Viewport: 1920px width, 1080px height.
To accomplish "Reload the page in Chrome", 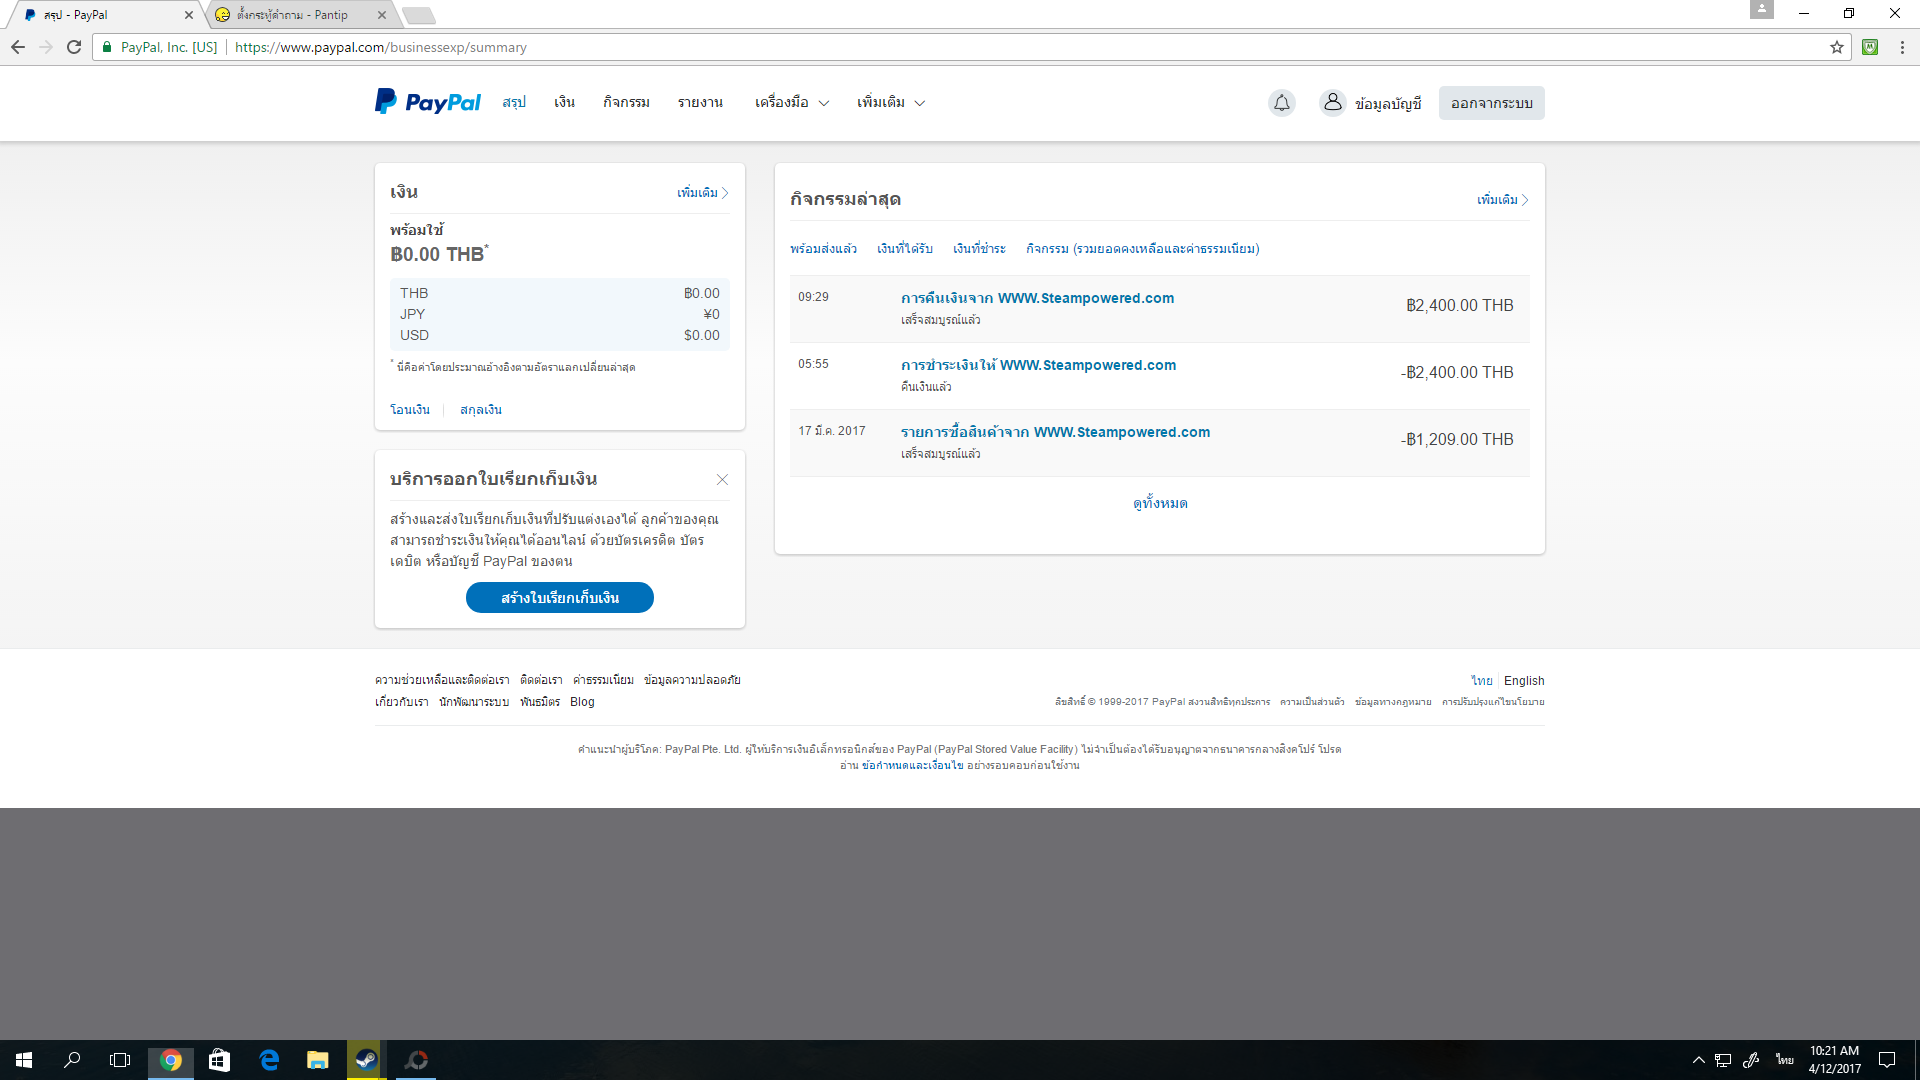I will (x=74, y=47).
